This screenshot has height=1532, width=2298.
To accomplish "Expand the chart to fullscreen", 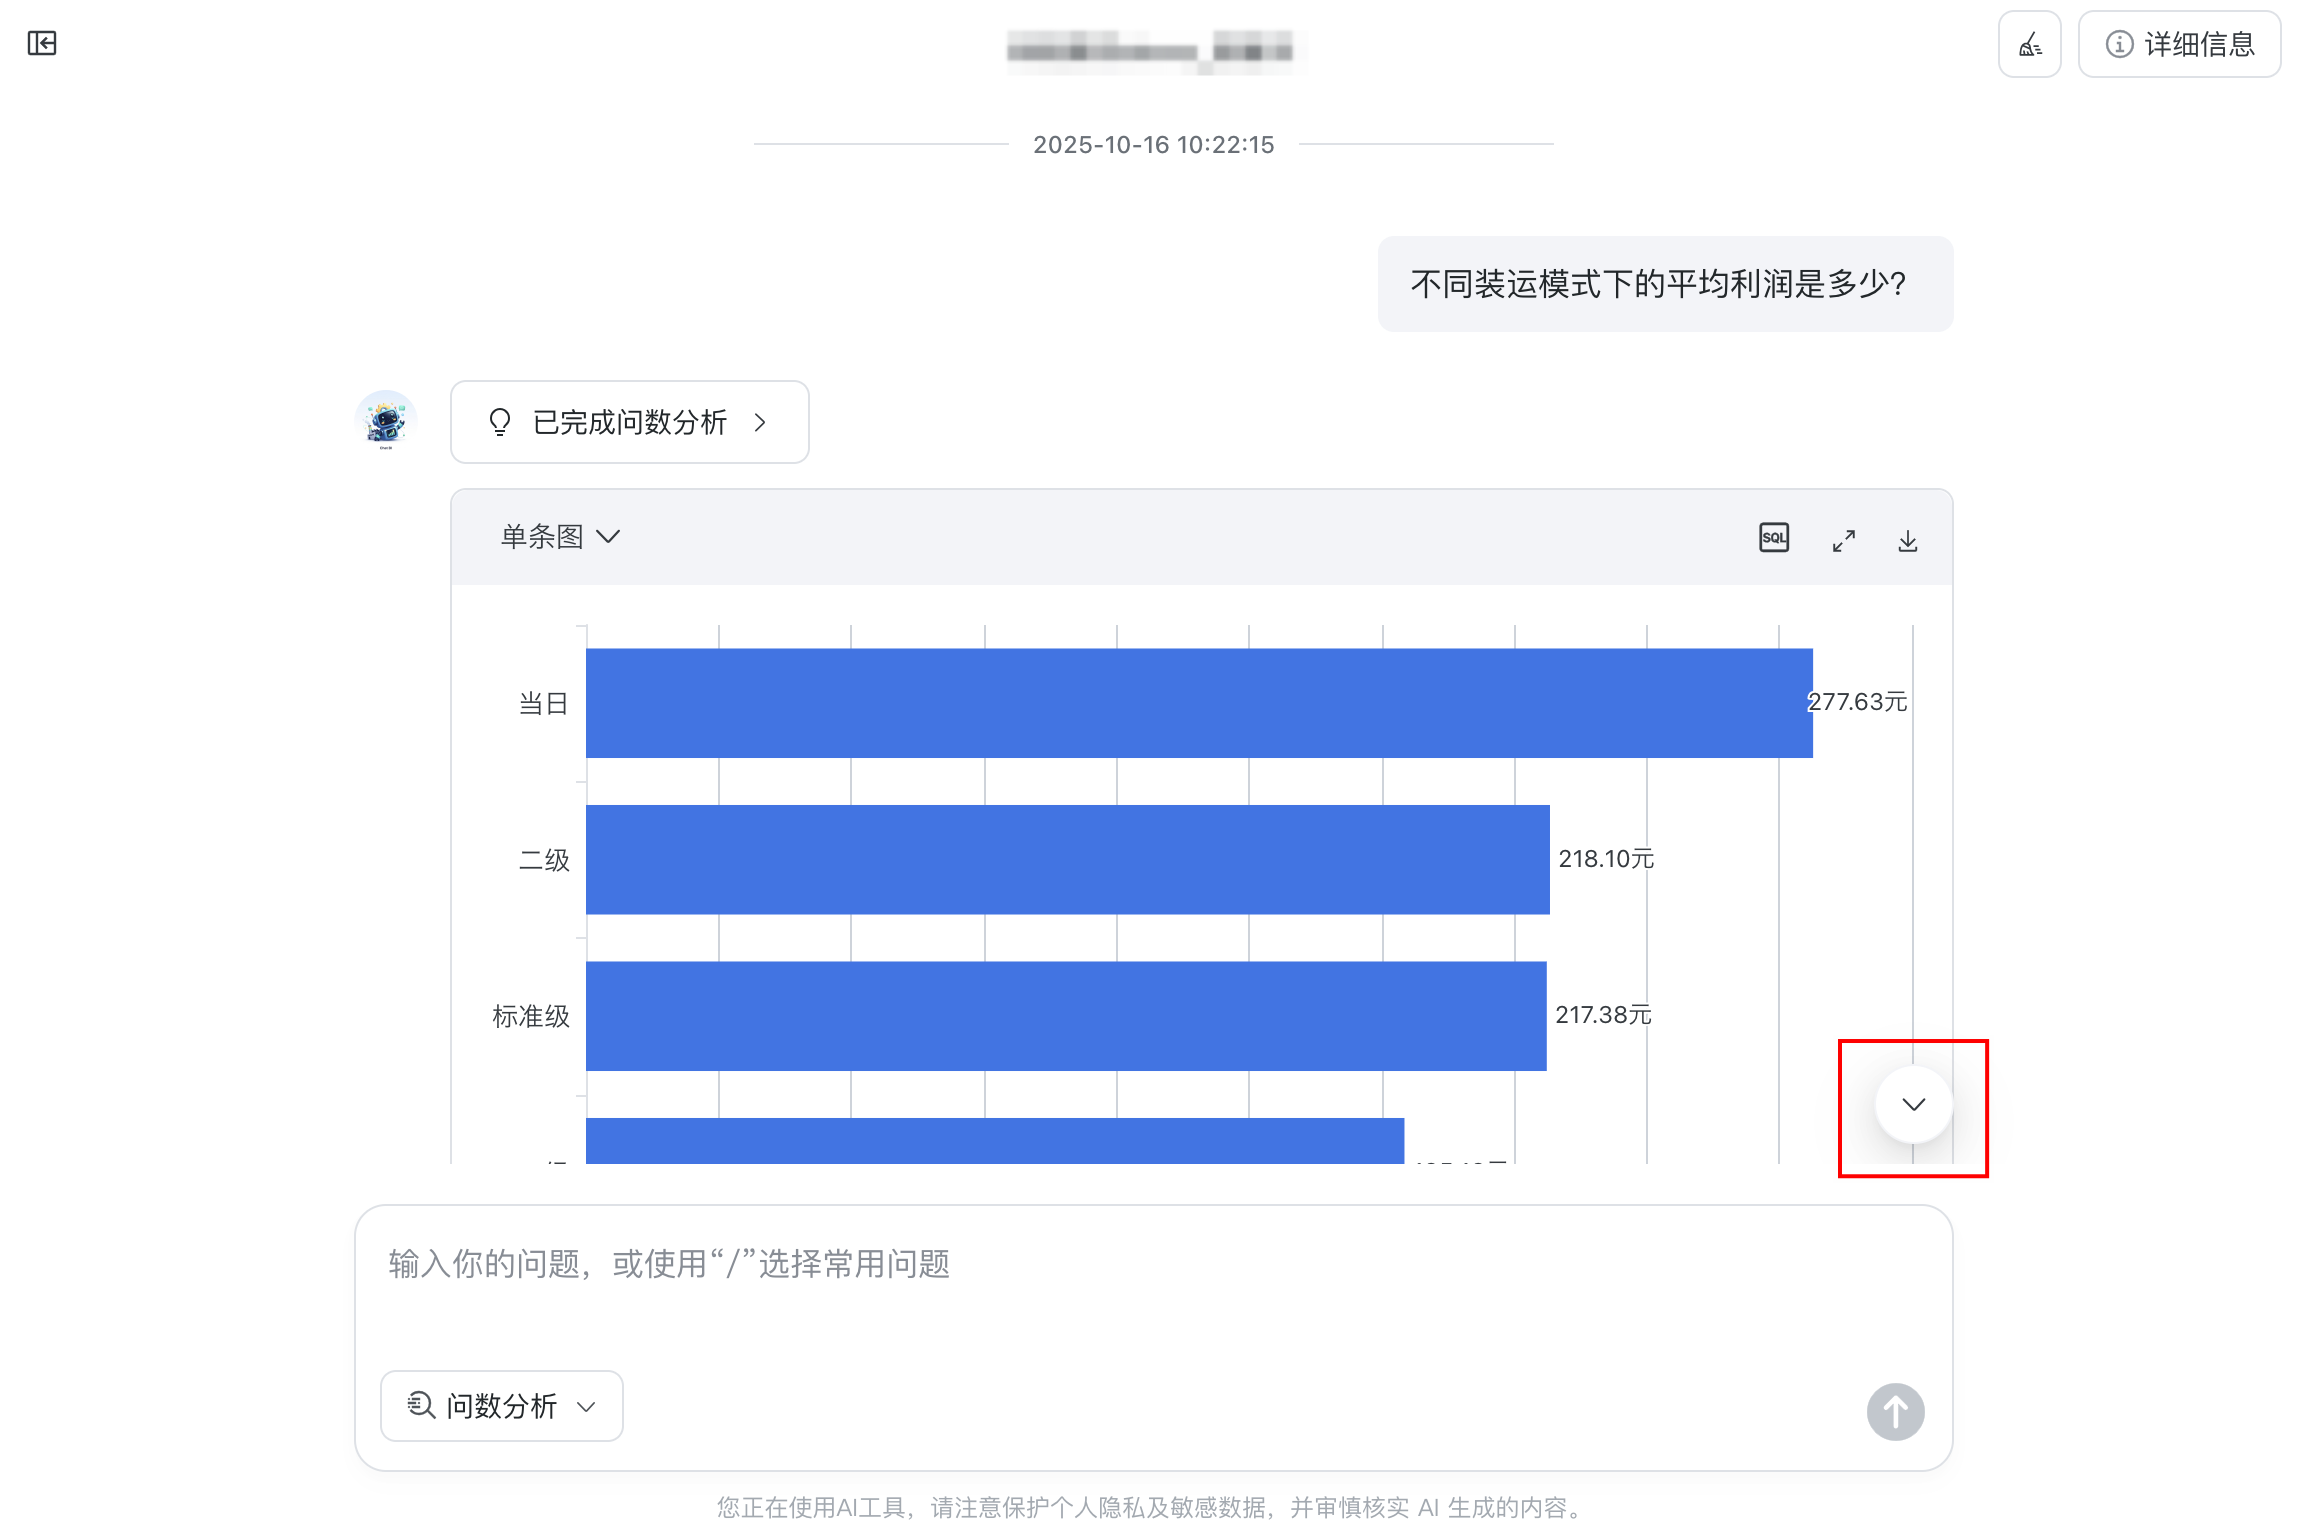I will coord(1843,539).
